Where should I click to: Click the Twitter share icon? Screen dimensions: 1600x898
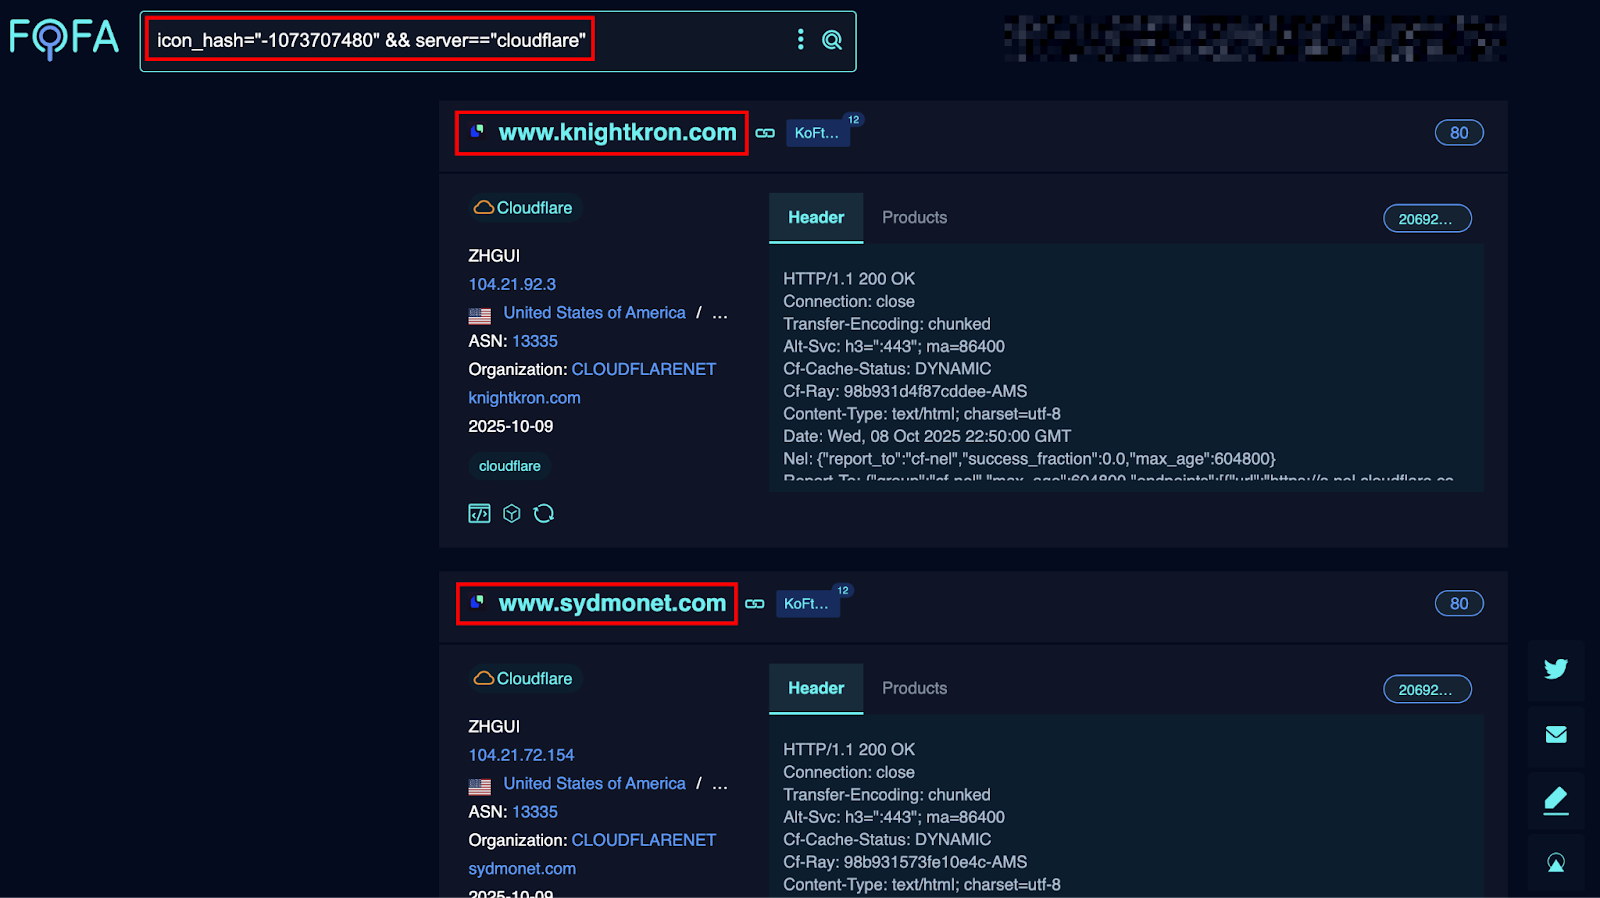pos(1556,669)
